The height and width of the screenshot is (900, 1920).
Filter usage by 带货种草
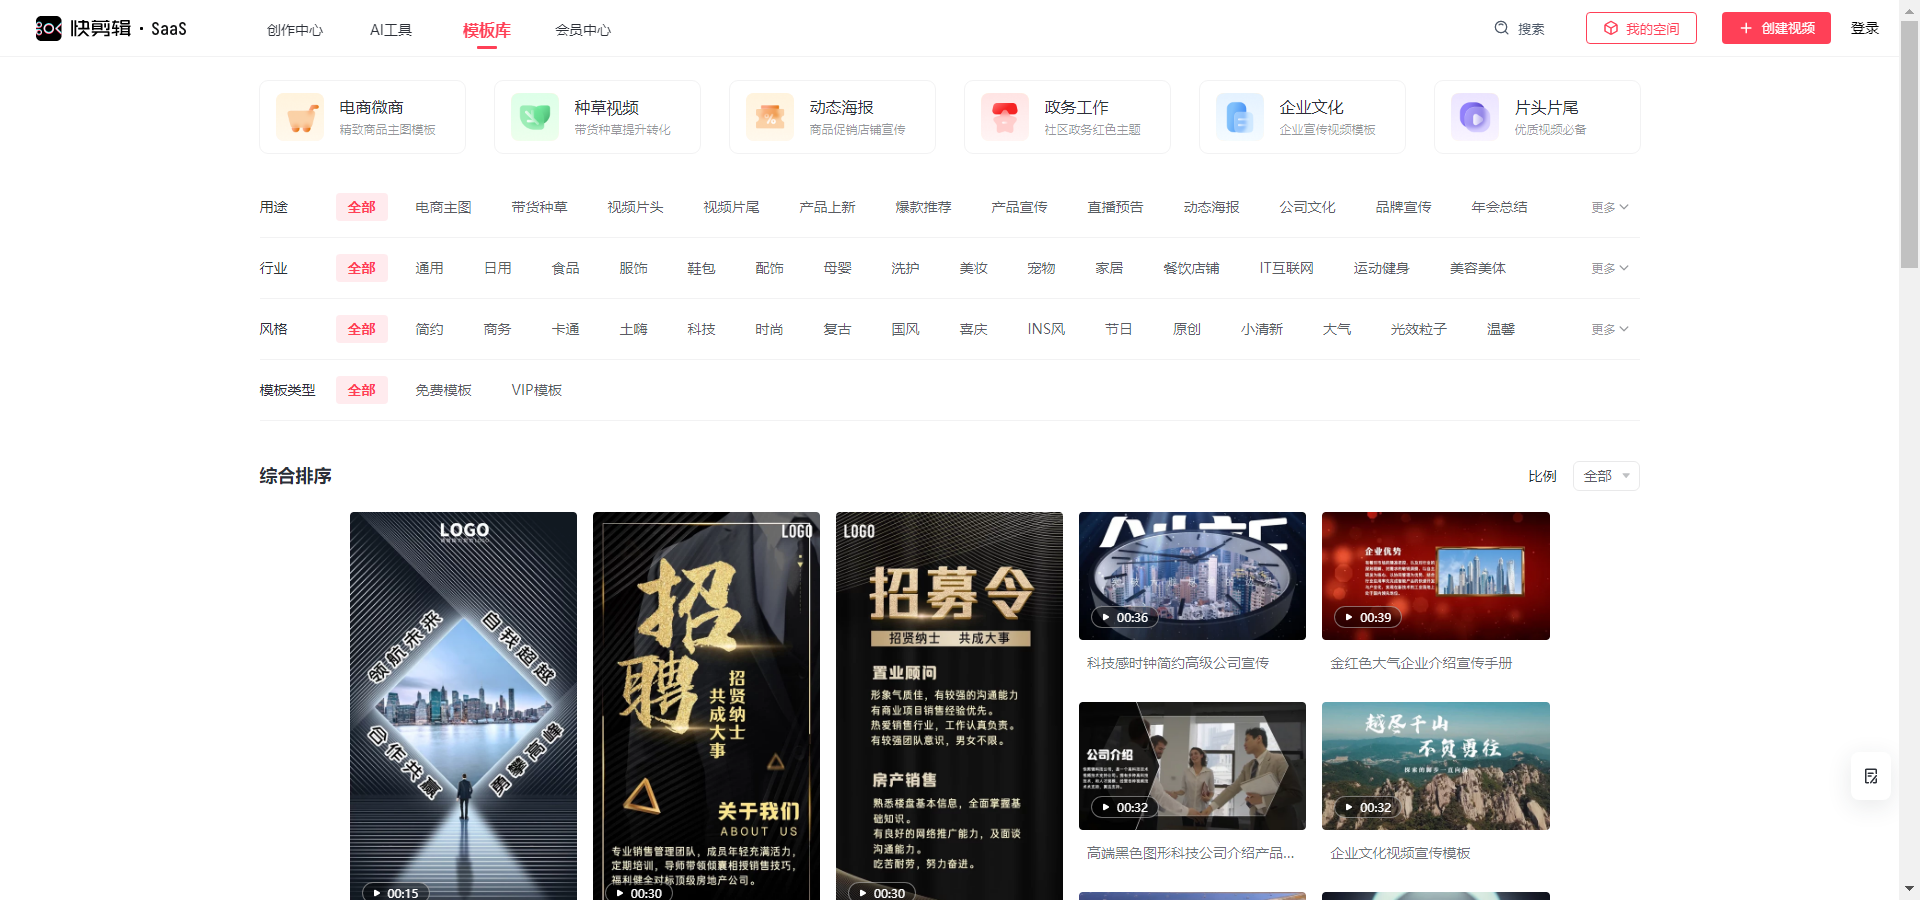tap(540, 207)
